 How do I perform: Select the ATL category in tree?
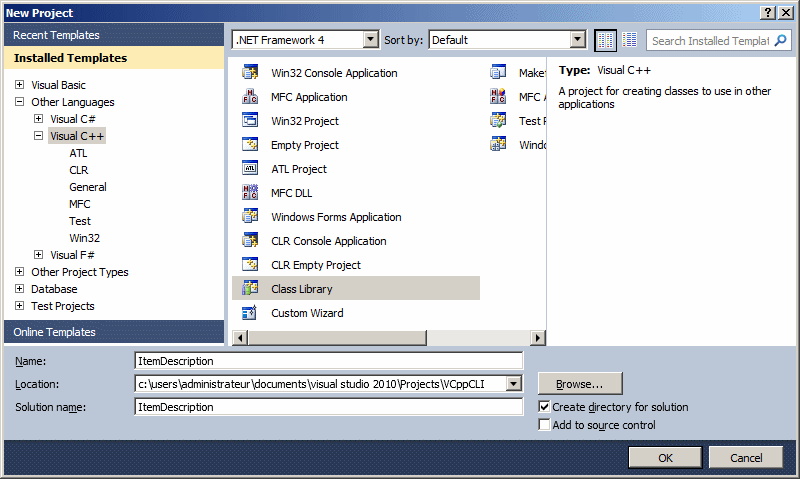(x=78, y=153)
